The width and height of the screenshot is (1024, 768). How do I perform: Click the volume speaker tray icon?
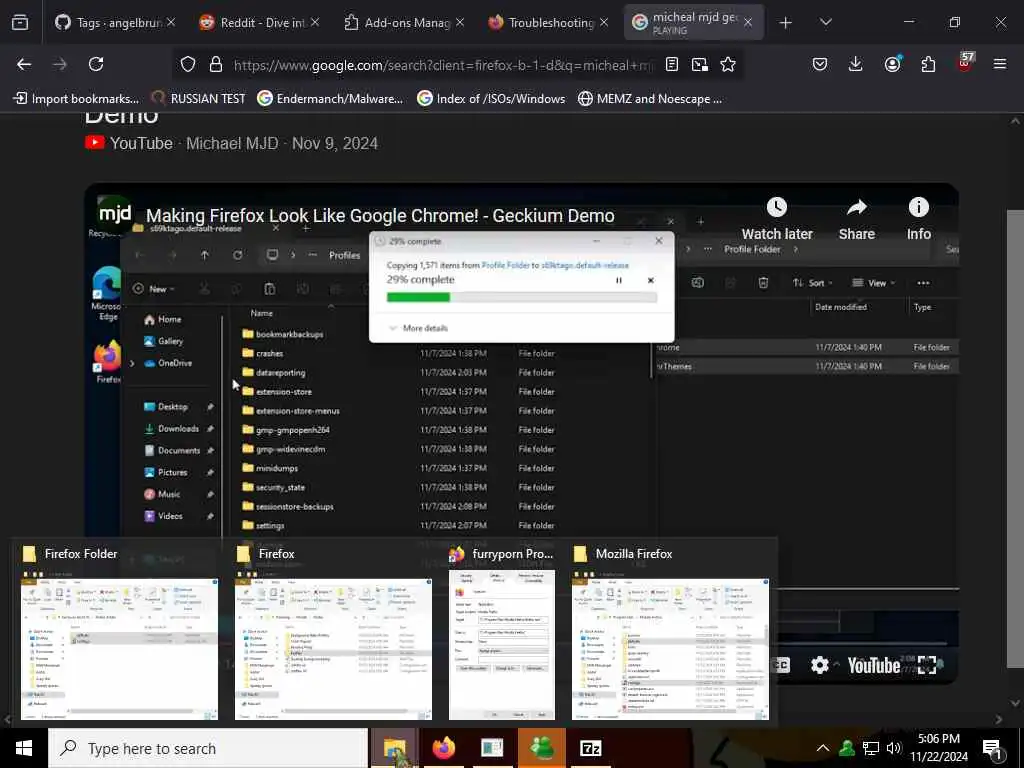(x=894, y=748)
